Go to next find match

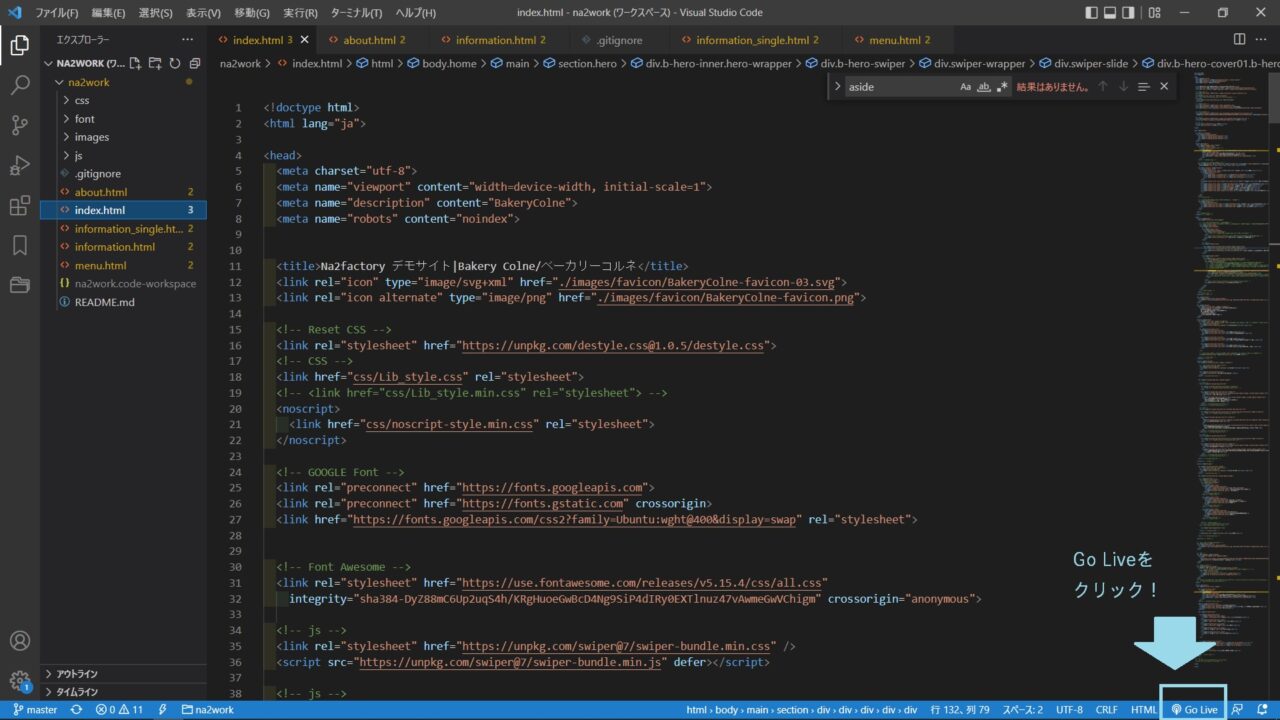[1123, 87]
